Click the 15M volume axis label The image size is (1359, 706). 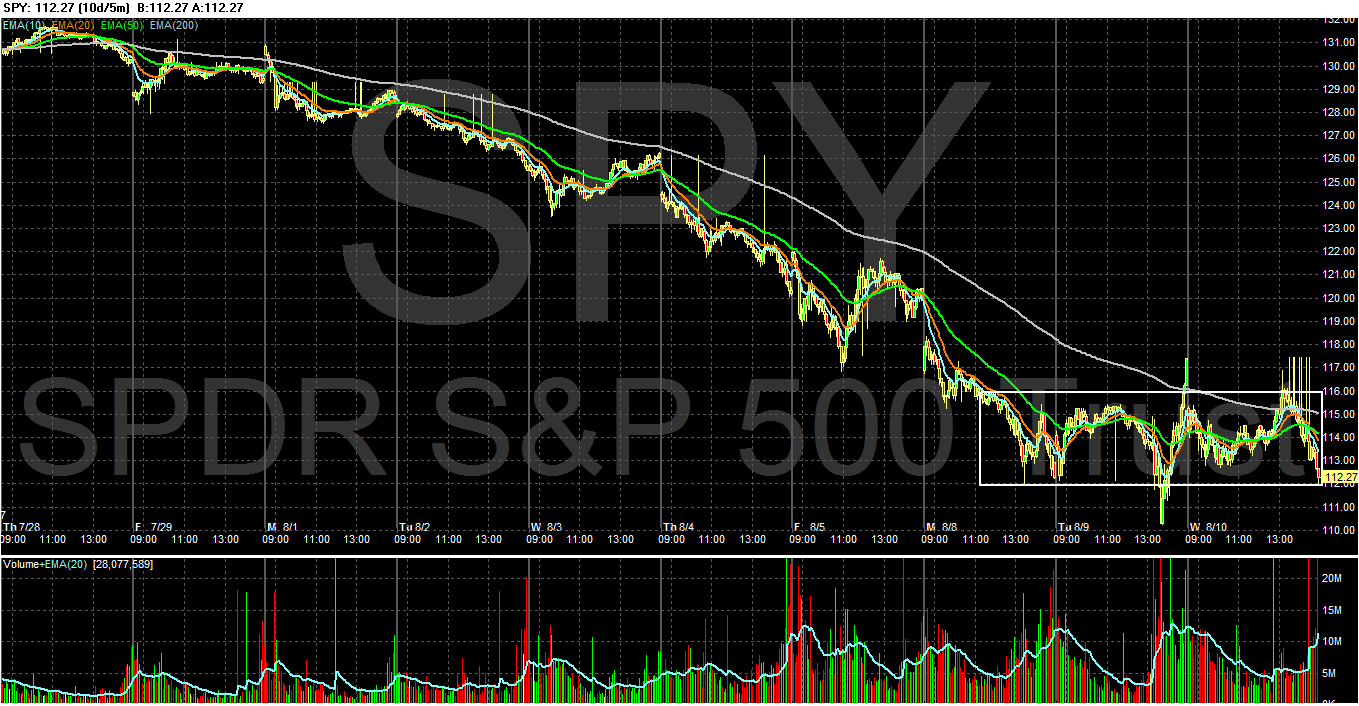[x=1332, y=610]
